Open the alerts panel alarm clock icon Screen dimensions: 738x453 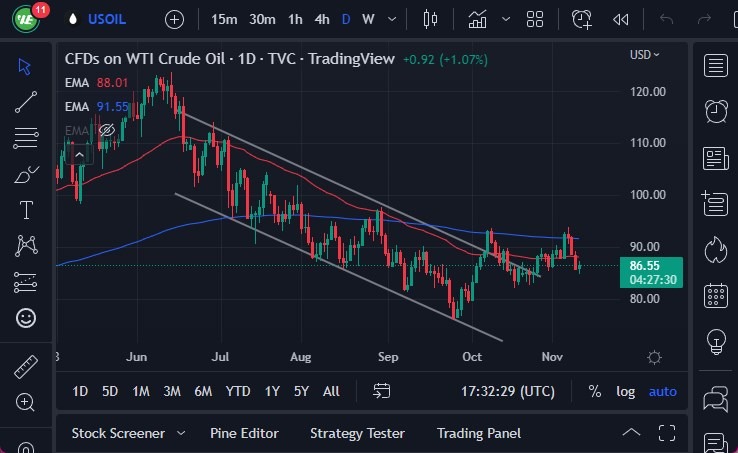(715, 111)
